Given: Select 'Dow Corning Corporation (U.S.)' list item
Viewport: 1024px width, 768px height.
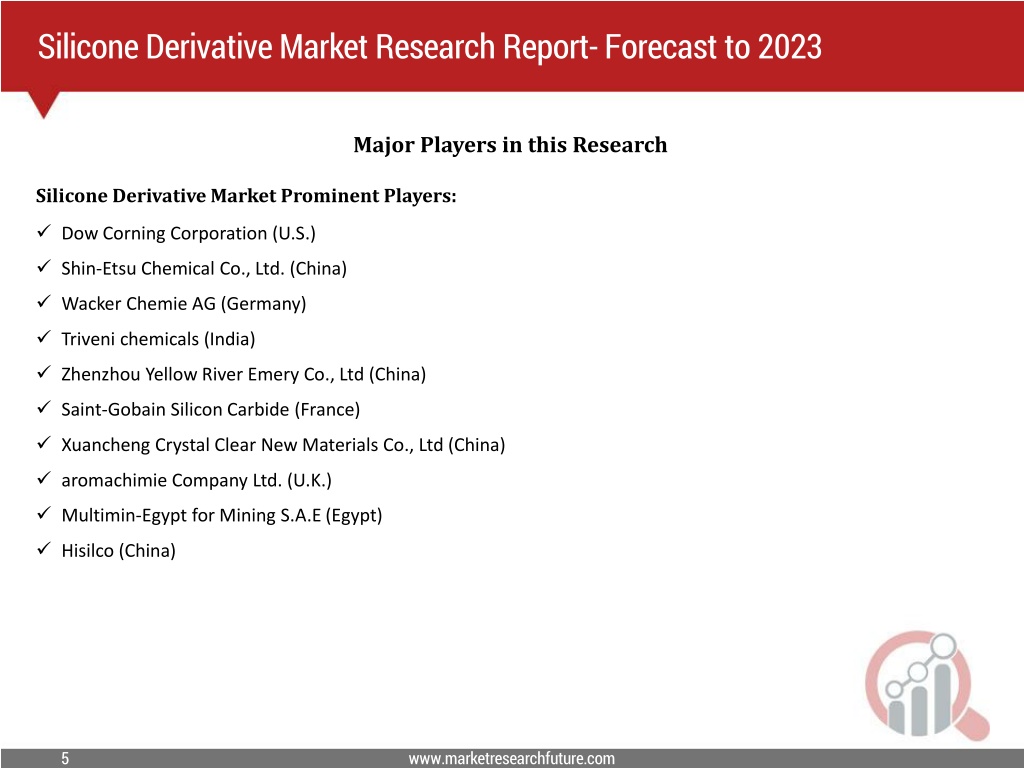Looking at the screenshot, I should pos(189,233).
